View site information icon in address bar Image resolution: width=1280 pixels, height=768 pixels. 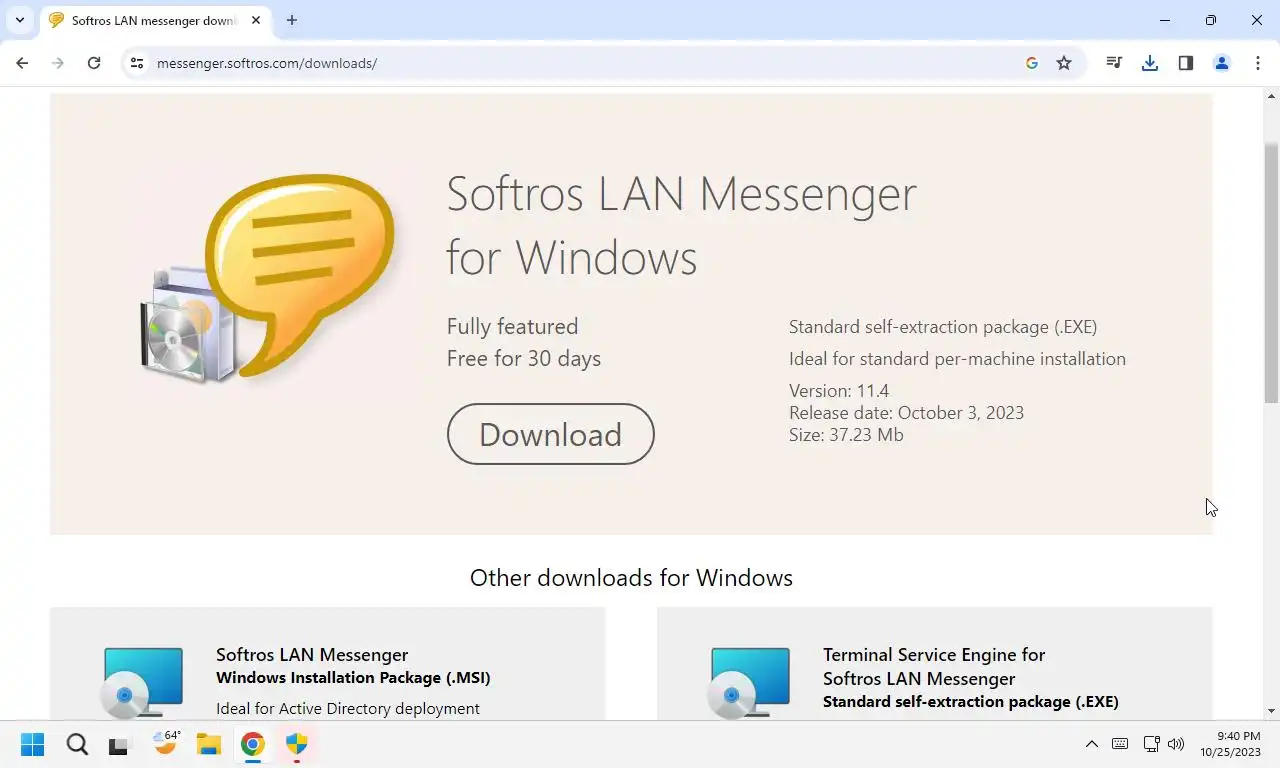coord(137,63)
